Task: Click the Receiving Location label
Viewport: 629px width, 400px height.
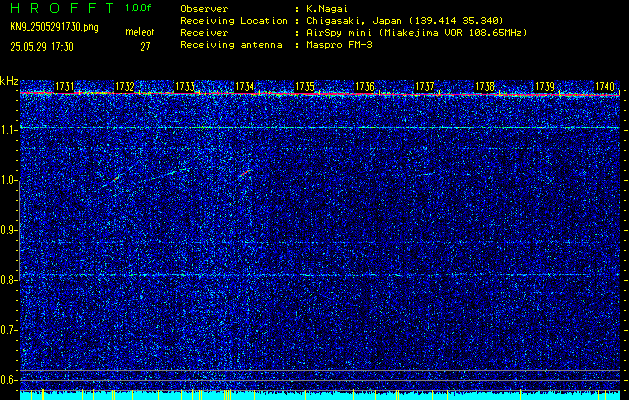Action: tap(234, 21)
